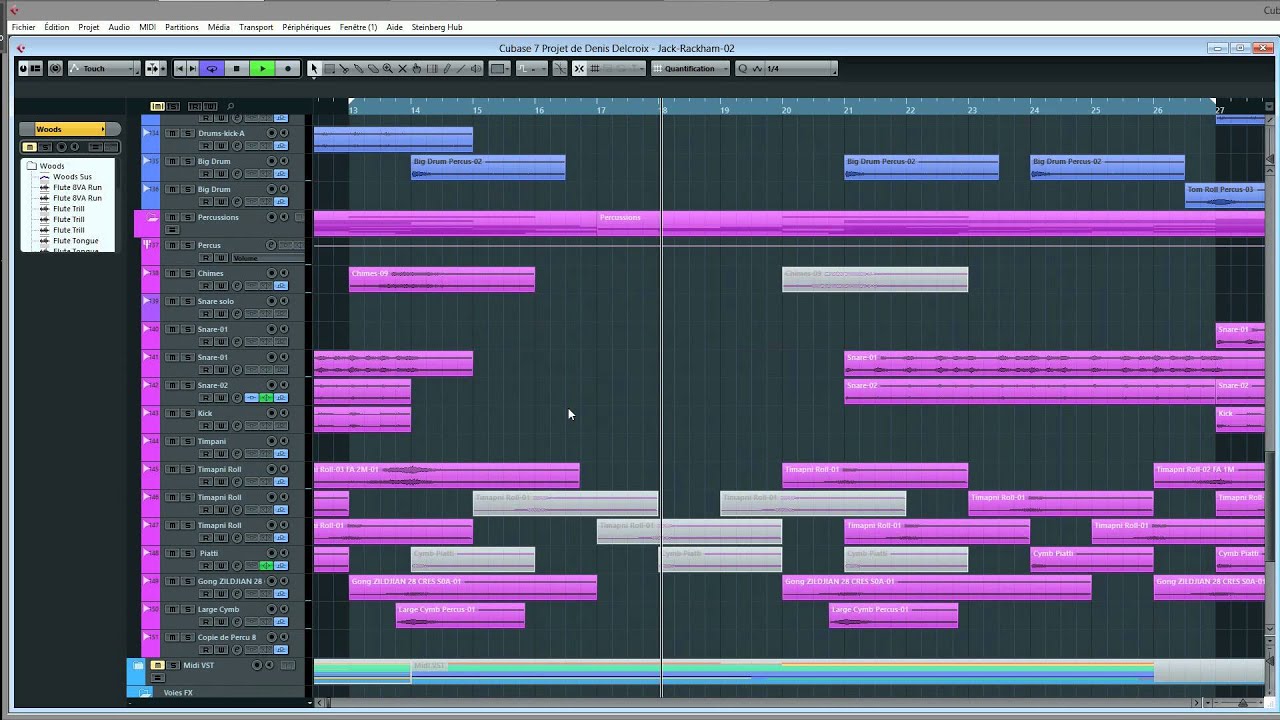
Task: Open the Édition menu
Action: [x=57, y=27]
